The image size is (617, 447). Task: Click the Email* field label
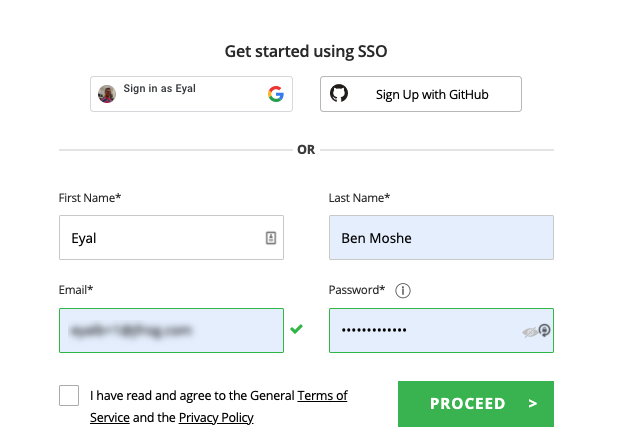coord(78,290)
